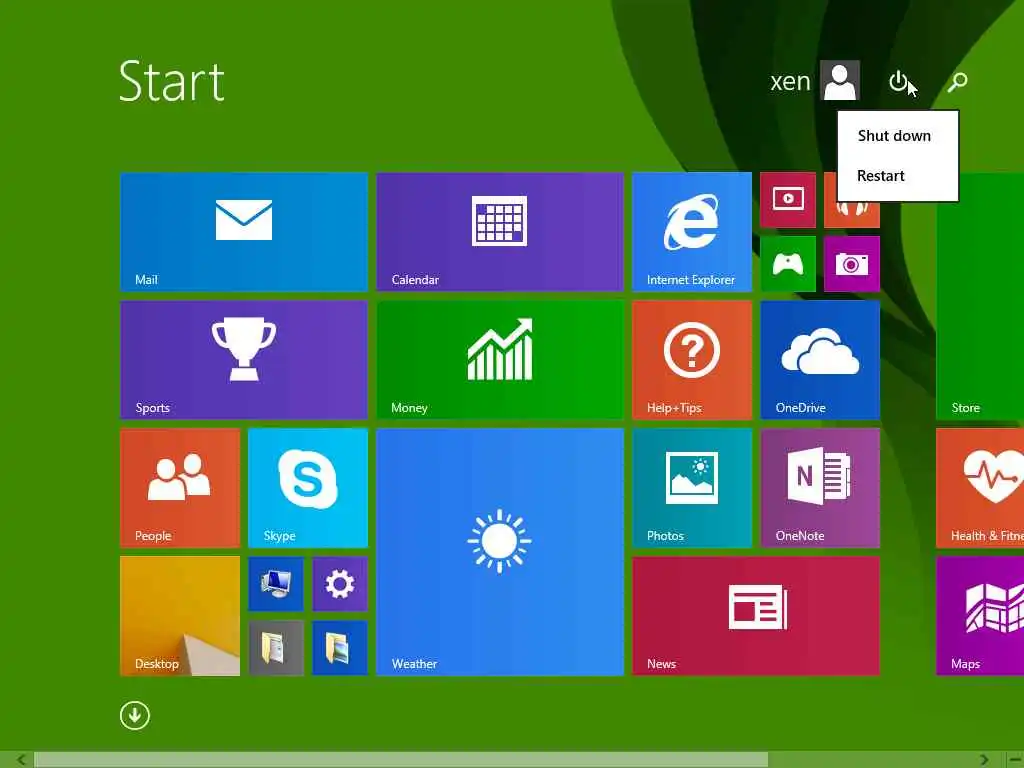Open the Weather tile
Screen dimensions: 1024x768
(x=500, y=552)
